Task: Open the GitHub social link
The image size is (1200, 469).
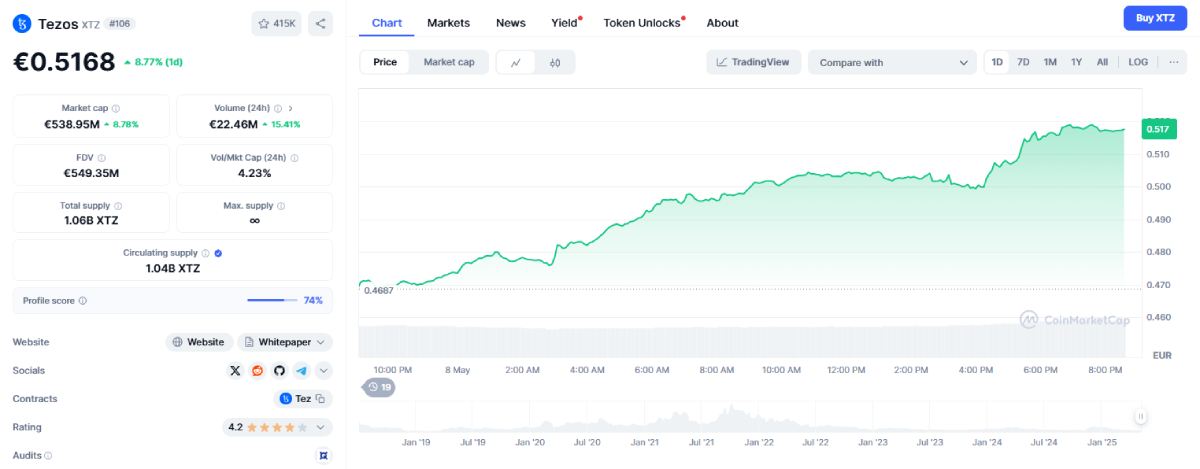Action: [x=280, y=371]
